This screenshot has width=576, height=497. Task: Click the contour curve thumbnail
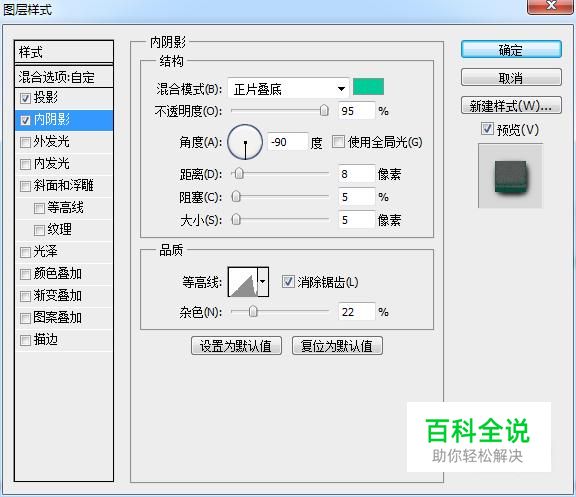tap(243, 282)
